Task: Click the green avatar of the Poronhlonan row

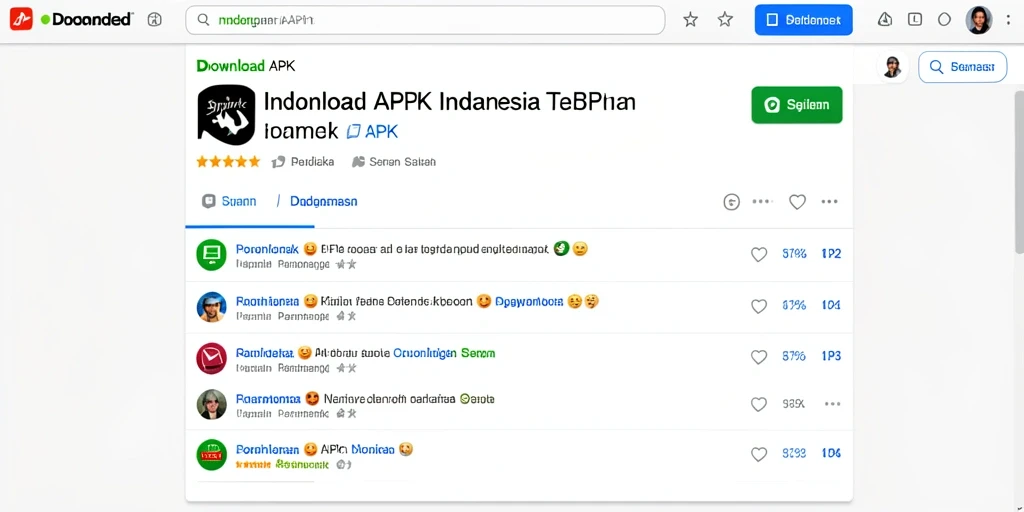Action: [211, 455]
